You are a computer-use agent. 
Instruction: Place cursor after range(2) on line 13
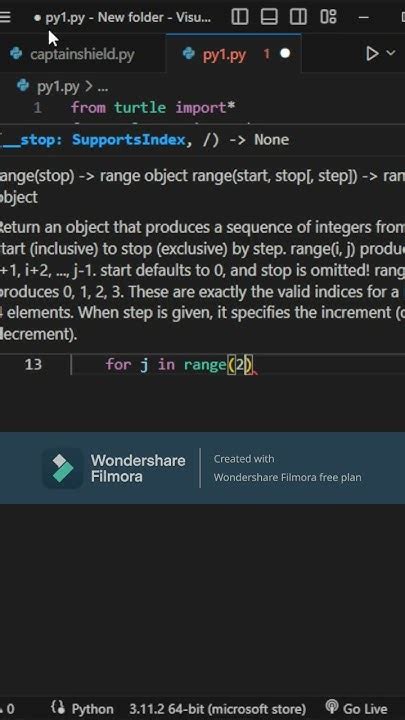click(254, 365)
